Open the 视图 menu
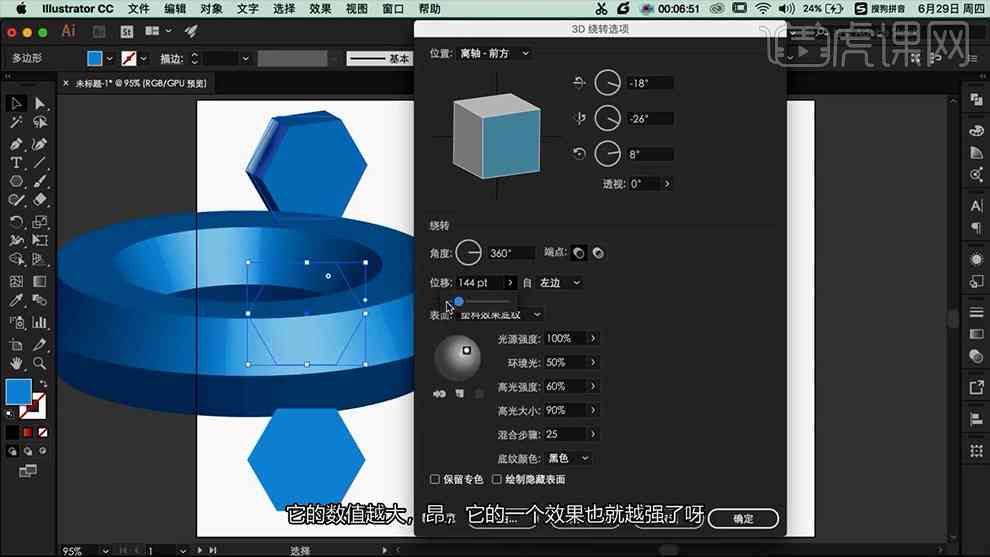Screen dimensions: 990x557 [x=357, y=9]
